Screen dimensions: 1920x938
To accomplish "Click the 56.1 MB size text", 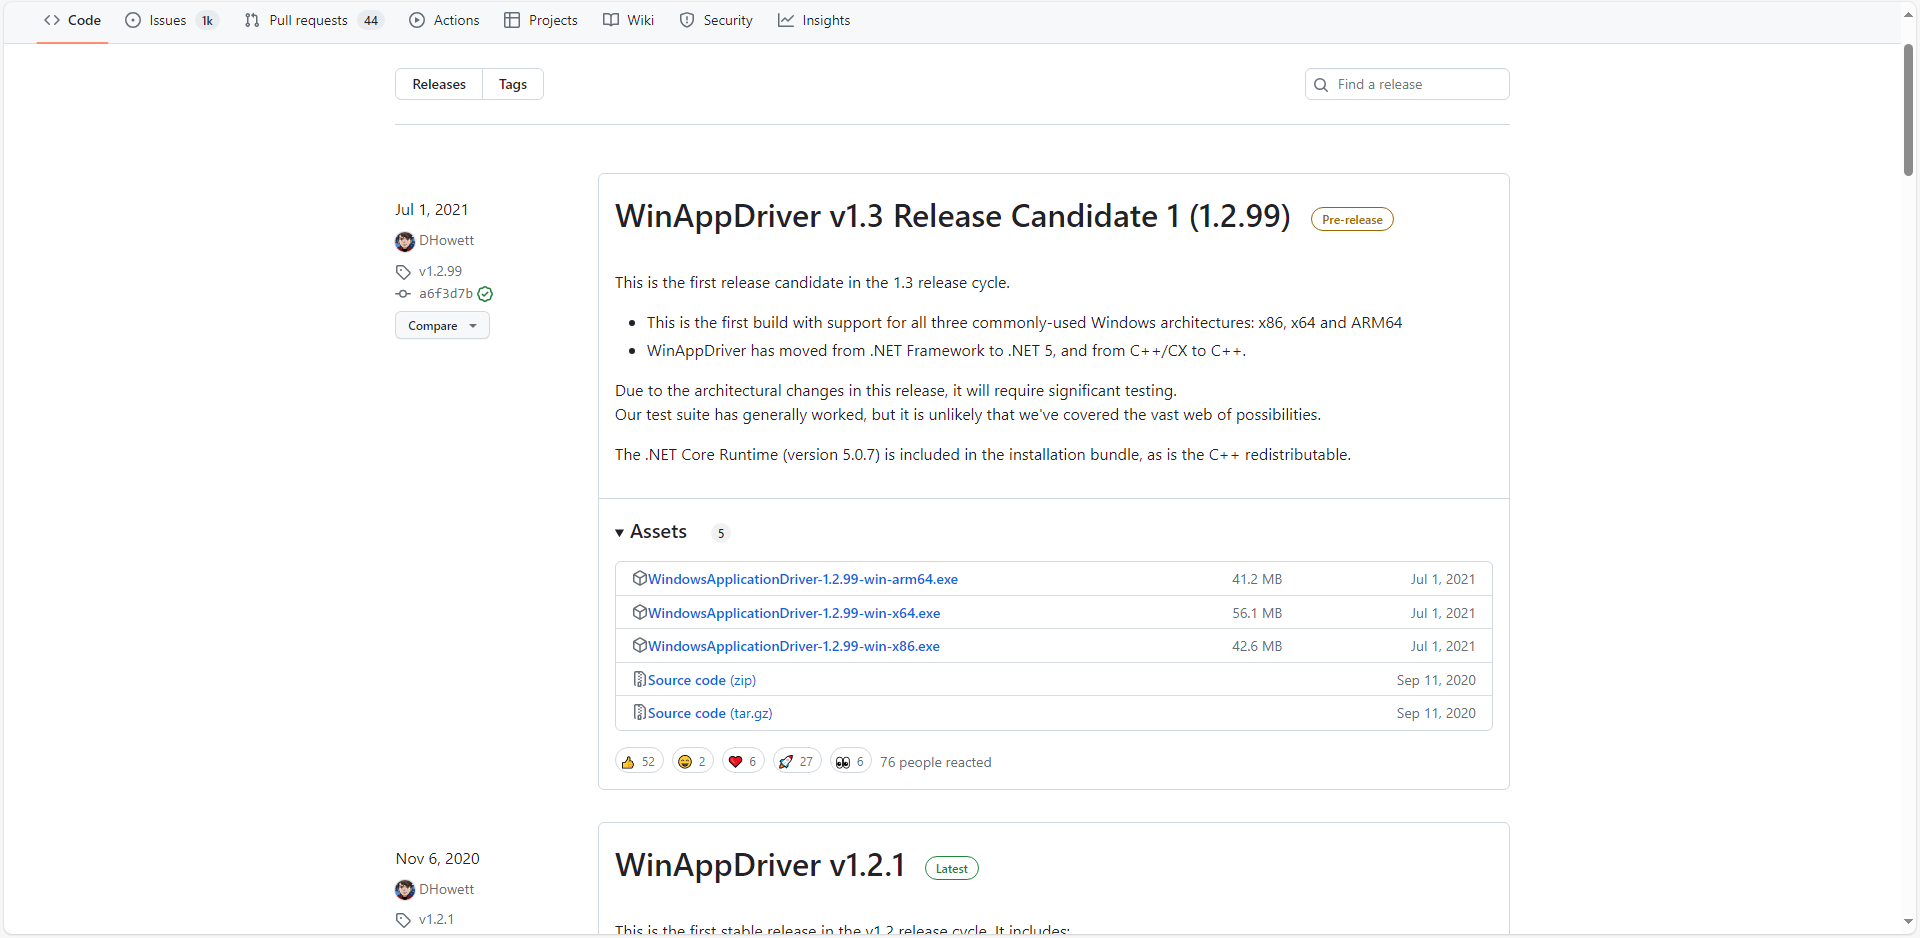I will coord(1257,613).
